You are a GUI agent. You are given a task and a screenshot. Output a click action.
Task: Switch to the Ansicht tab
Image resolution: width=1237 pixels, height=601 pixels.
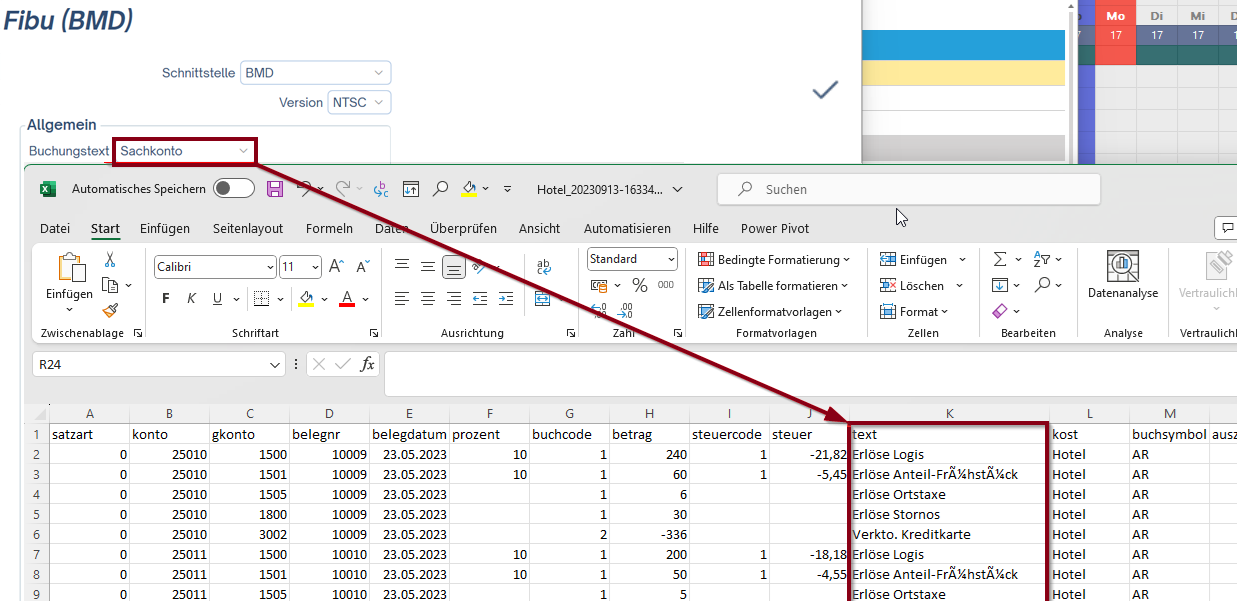click(x=540, y=229)
